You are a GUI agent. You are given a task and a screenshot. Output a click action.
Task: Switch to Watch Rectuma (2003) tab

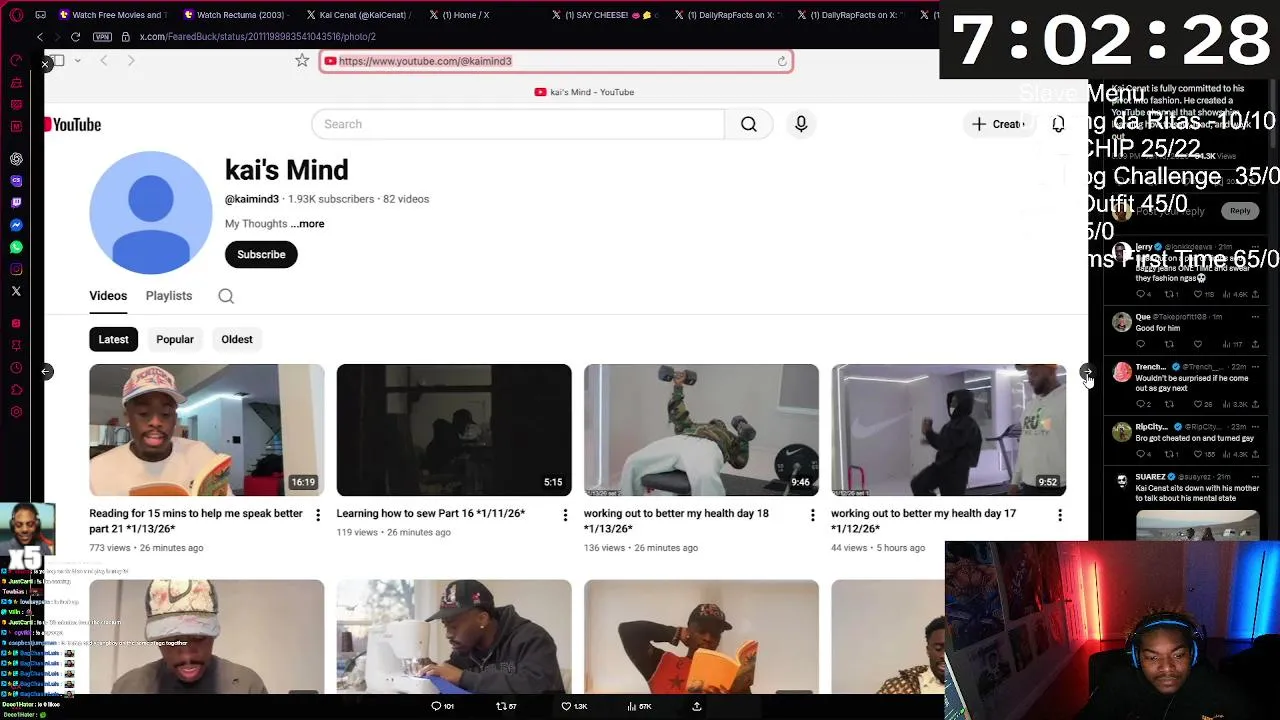click(x=236, y=15)
